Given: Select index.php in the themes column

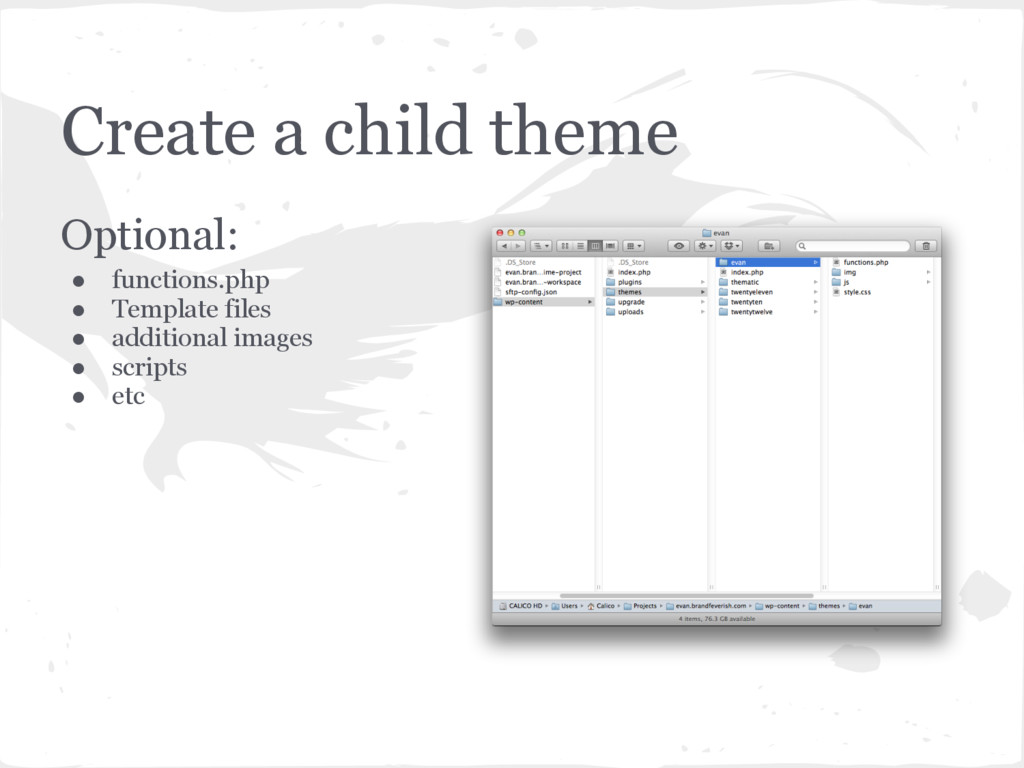Looking at the screenshot, I should [x=768, y=272].
